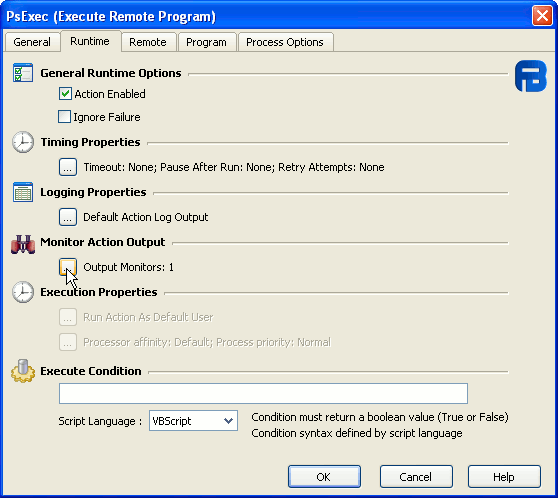Open the Remote tab
The image size is (558, 498).
click(148, 42)
